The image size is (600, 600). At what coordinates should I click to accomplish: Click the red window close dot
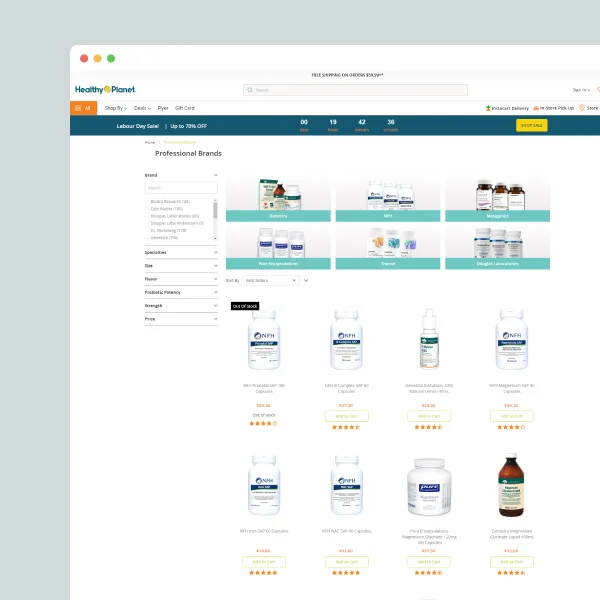[84, 58]
